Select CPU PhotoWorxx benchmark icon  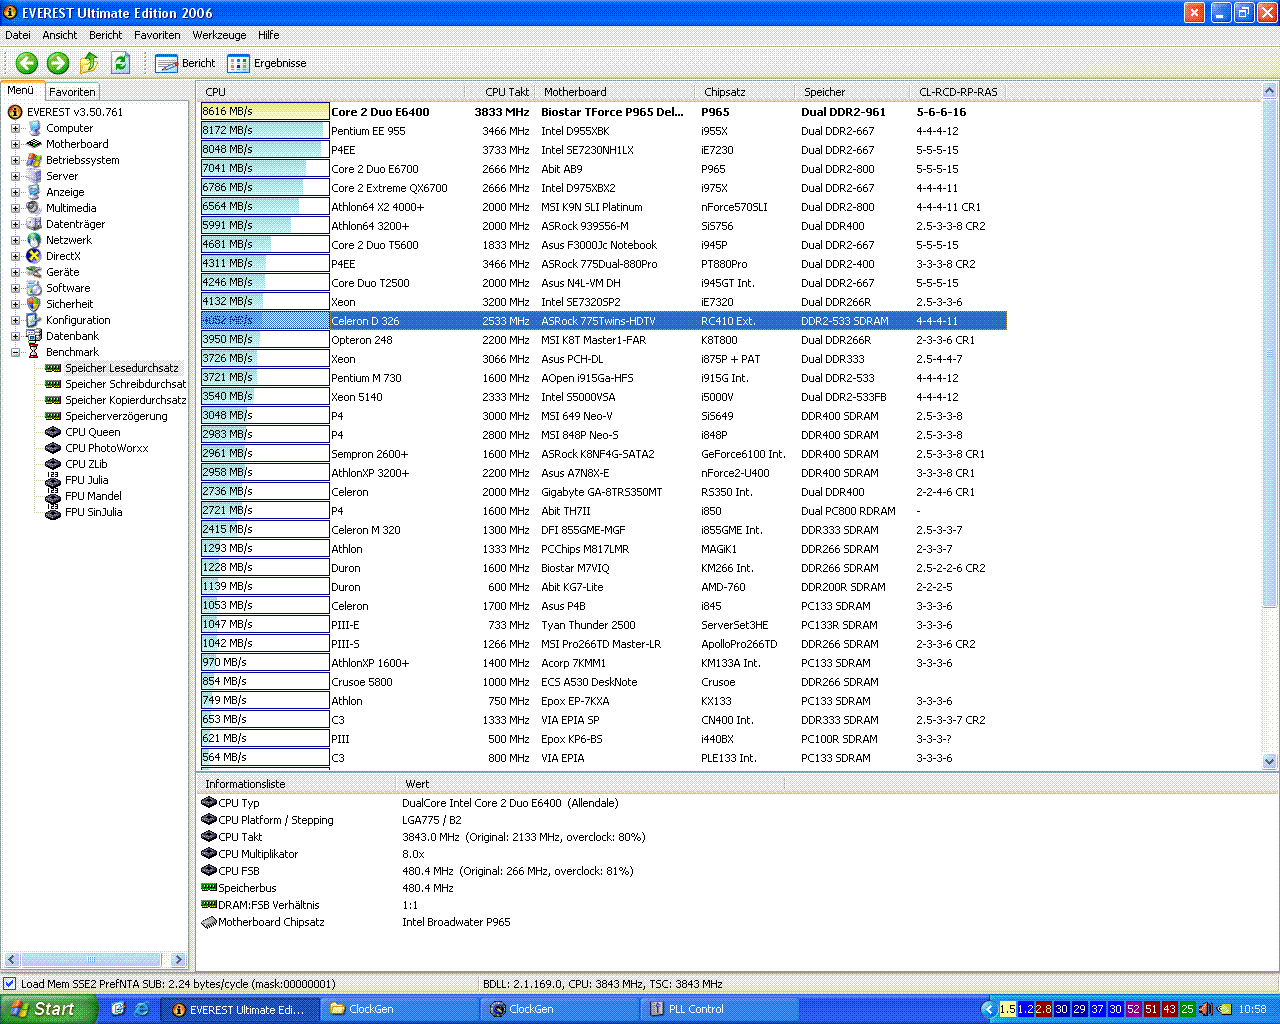pos(53,448)
